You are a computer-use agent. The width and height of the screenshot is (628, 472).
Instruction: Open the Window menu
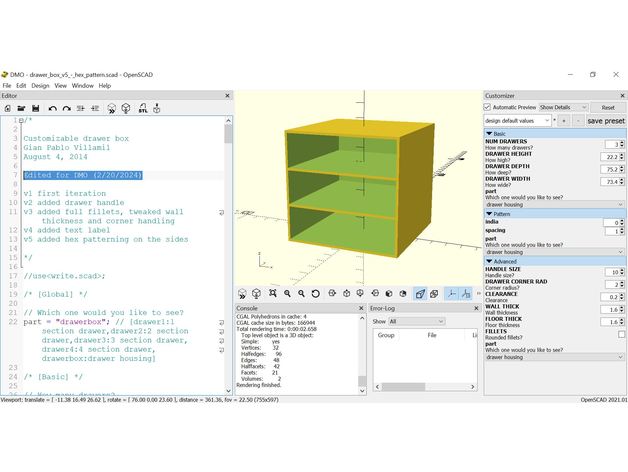[82, 86]
